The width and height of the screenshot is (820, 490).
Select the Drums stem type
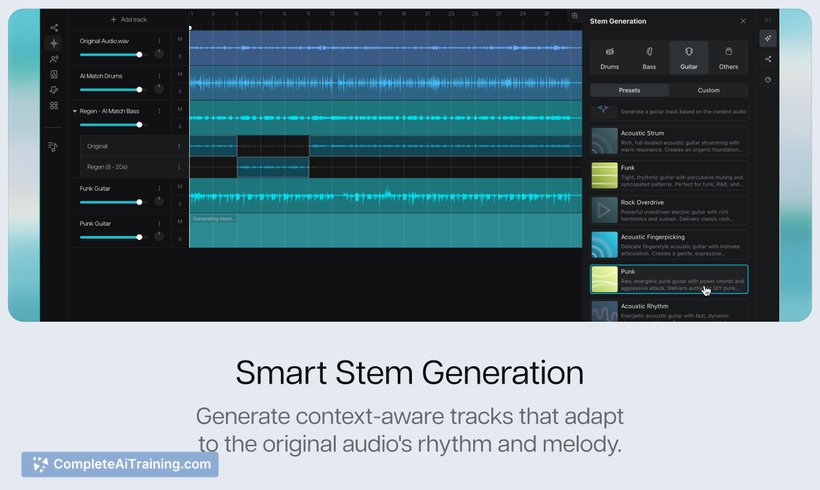tap(609, 57)
